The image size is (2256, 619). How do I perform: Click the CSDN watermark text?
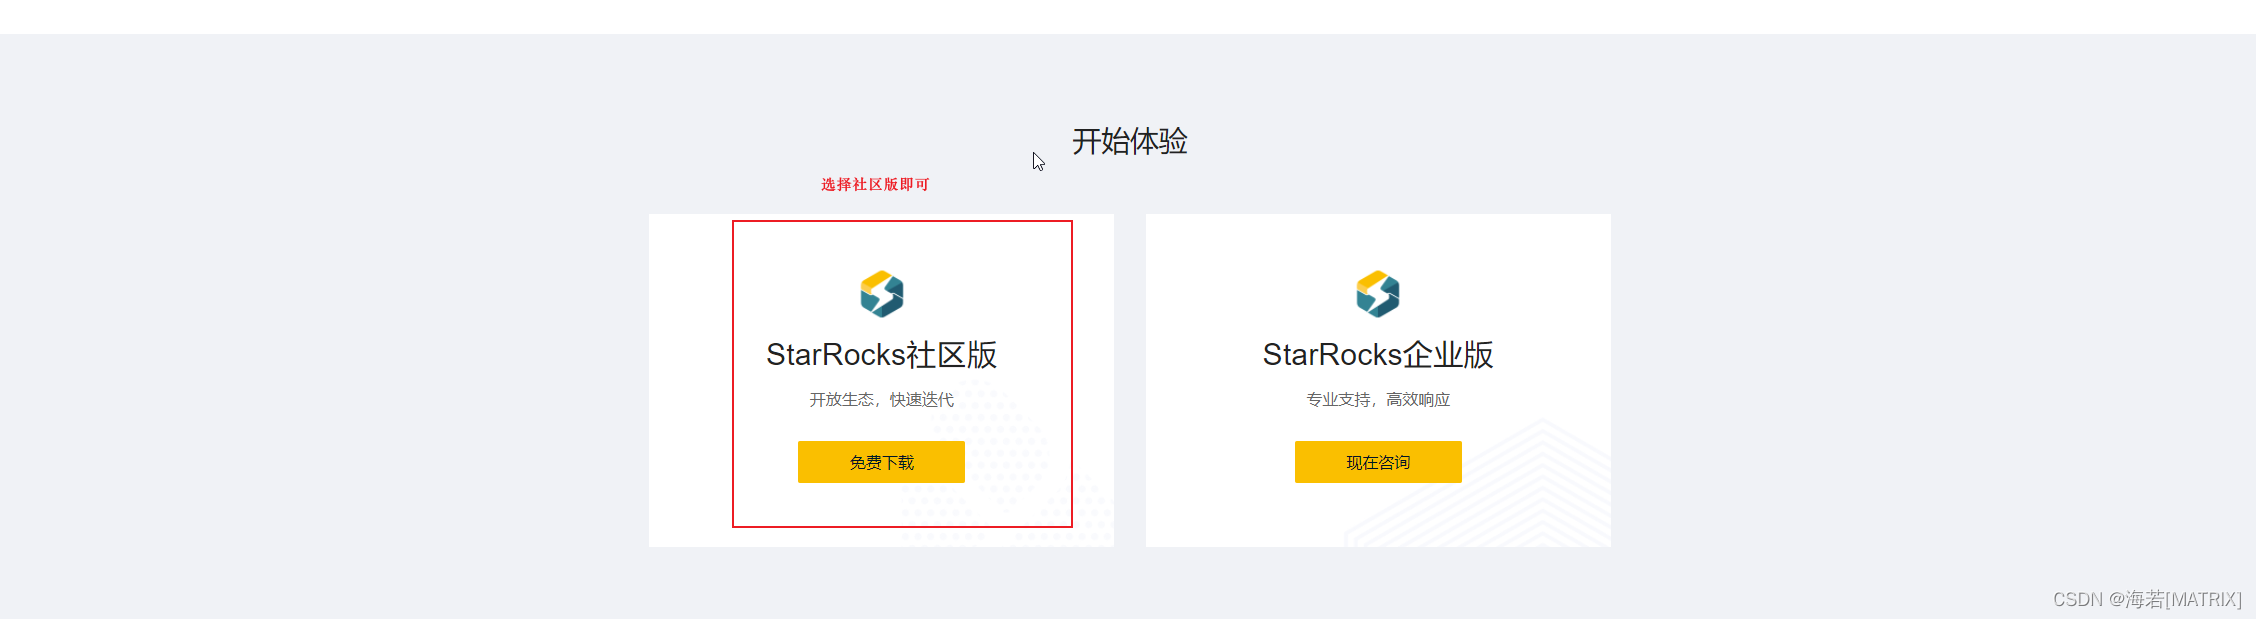coord(2078,599)
